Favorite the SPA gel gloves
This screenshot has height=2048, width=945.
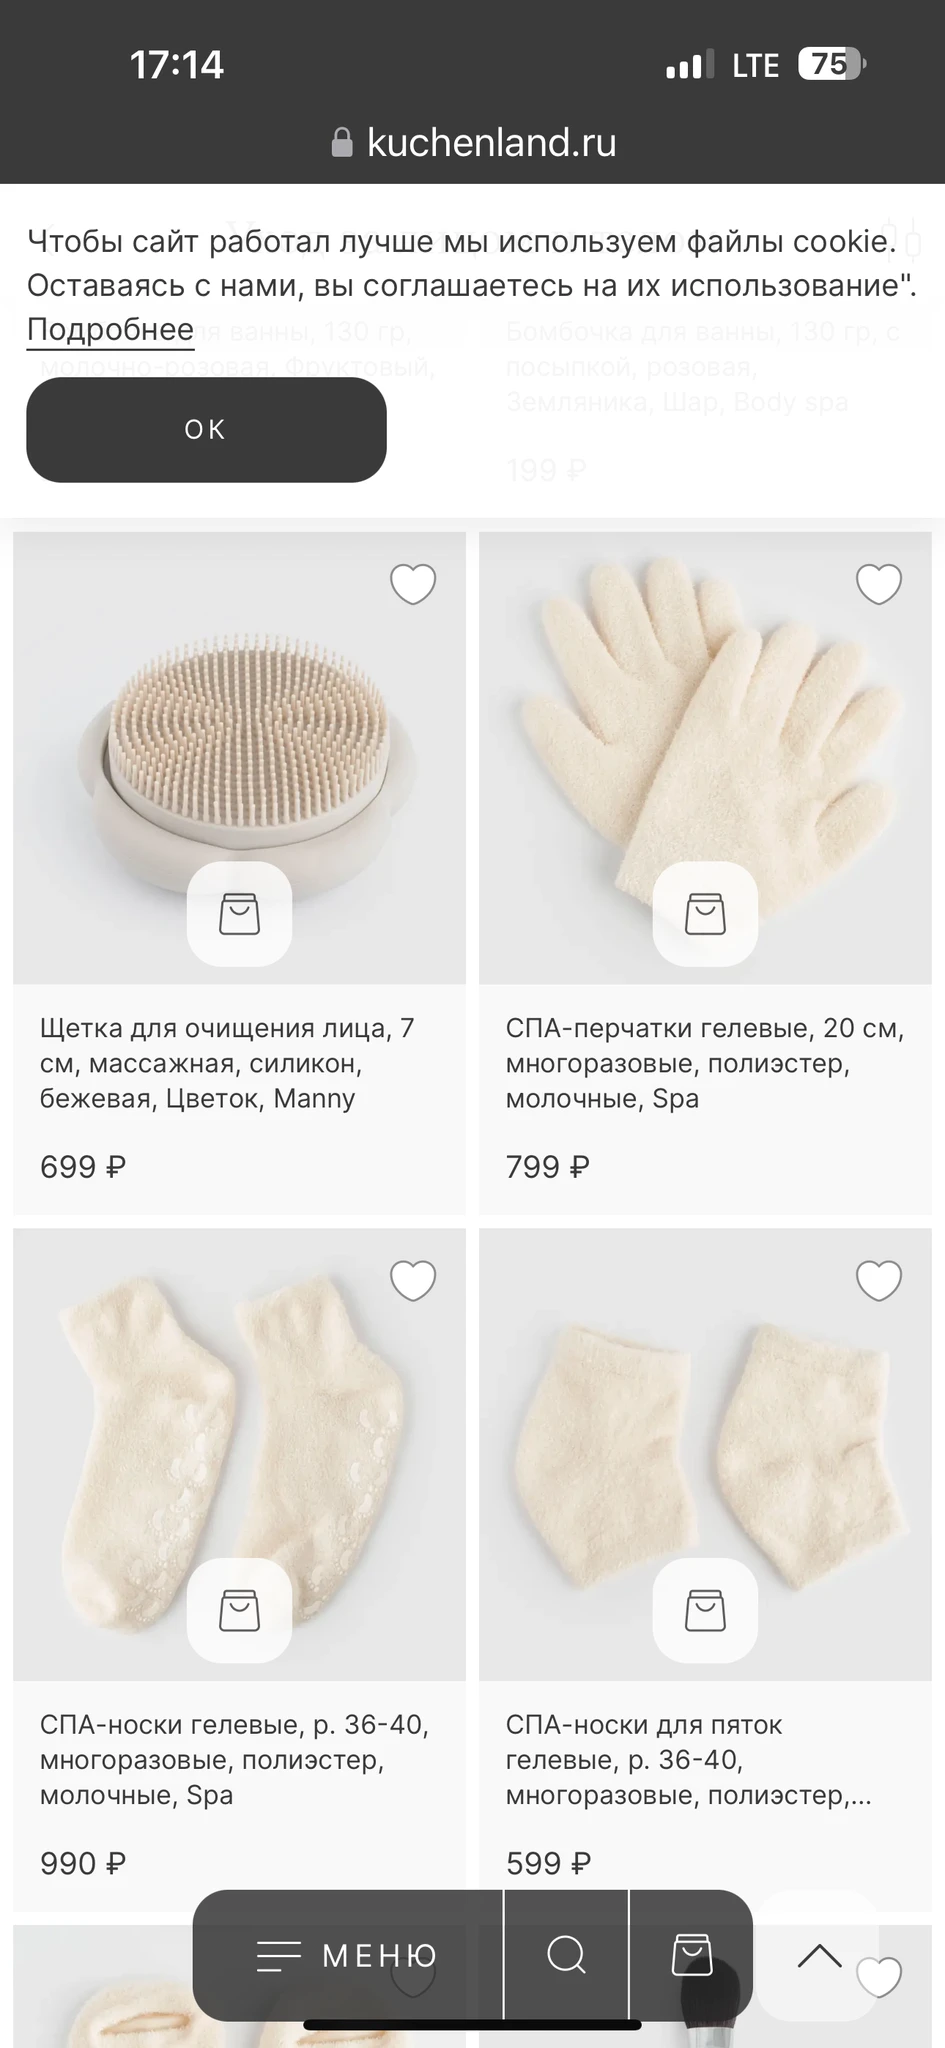pyautogui.click(x=879, y=584)
